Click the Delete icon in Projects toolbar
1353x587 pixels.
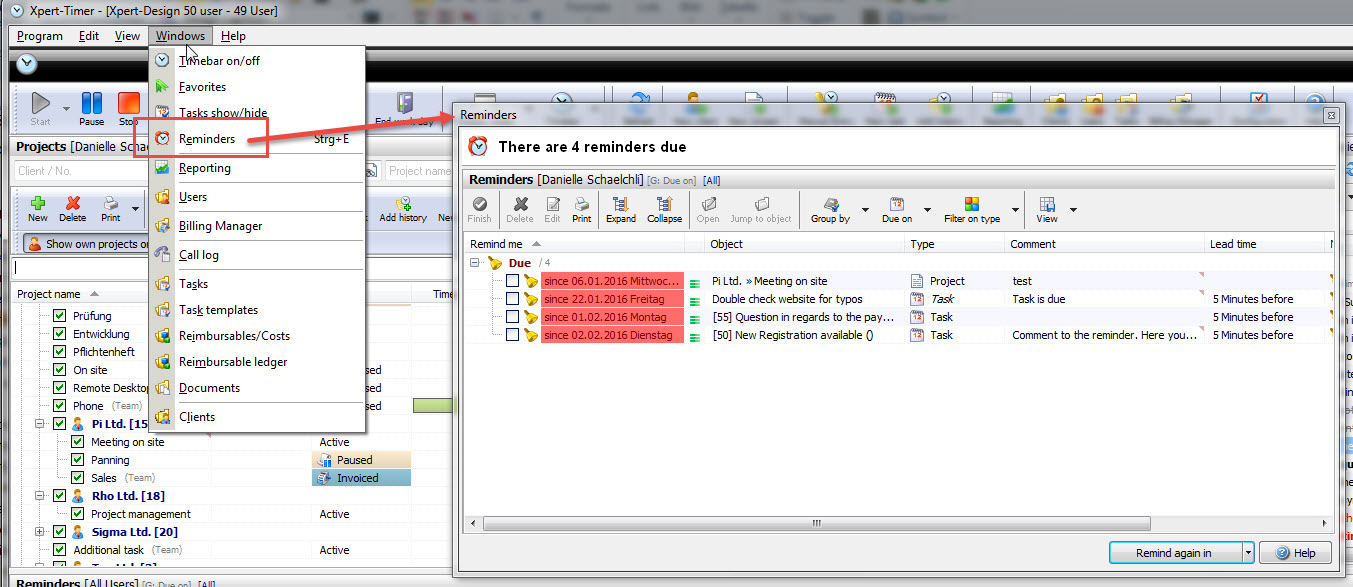click(72, 208)
